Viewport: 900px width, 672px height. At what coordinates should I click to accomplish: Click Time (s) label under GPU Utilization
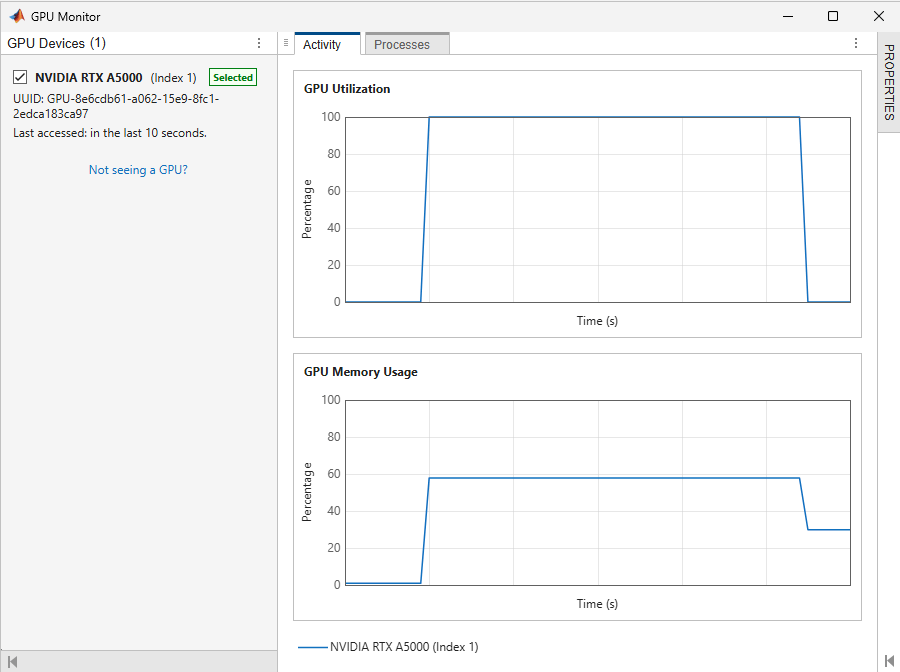[597, 321]
